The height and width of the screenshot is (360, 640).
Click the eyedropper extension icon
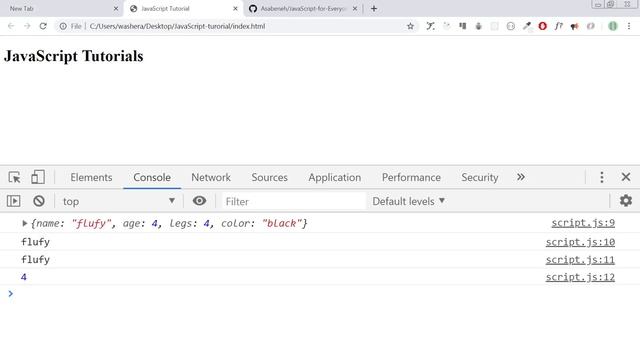(x=527, y=26)
